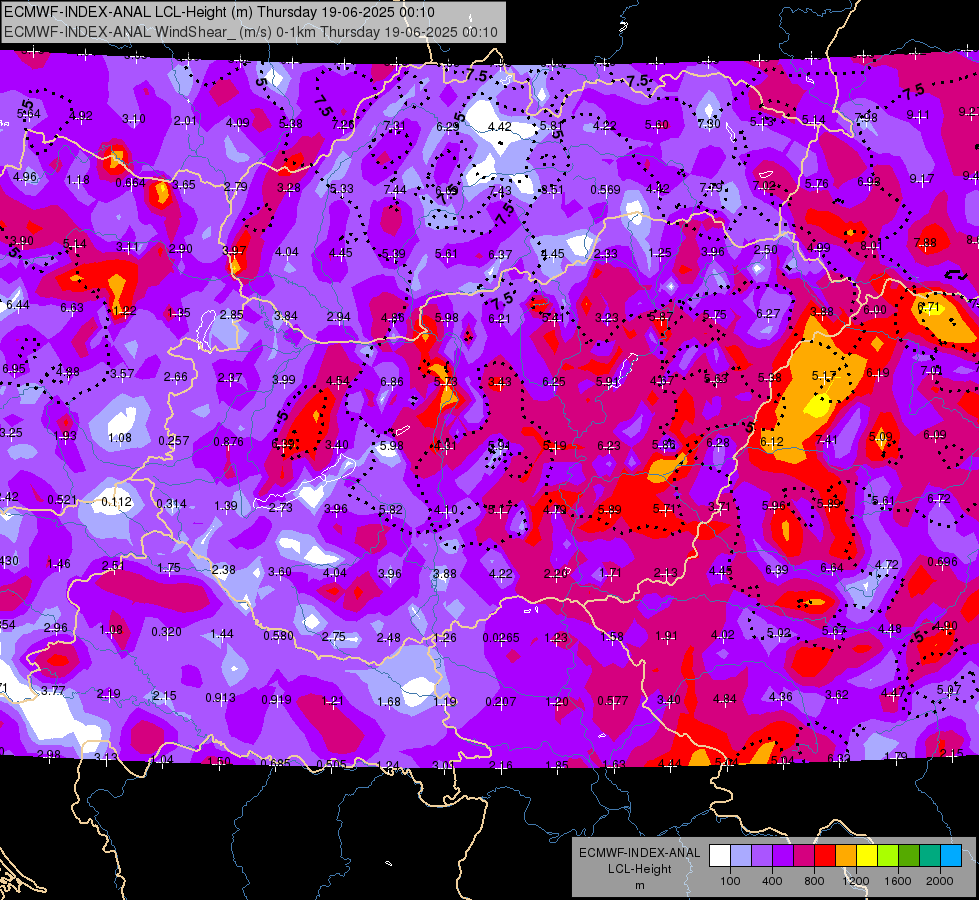Click legend tick label 1200
This screenshot has height=900, width=979.
click(x=855, y=881)
